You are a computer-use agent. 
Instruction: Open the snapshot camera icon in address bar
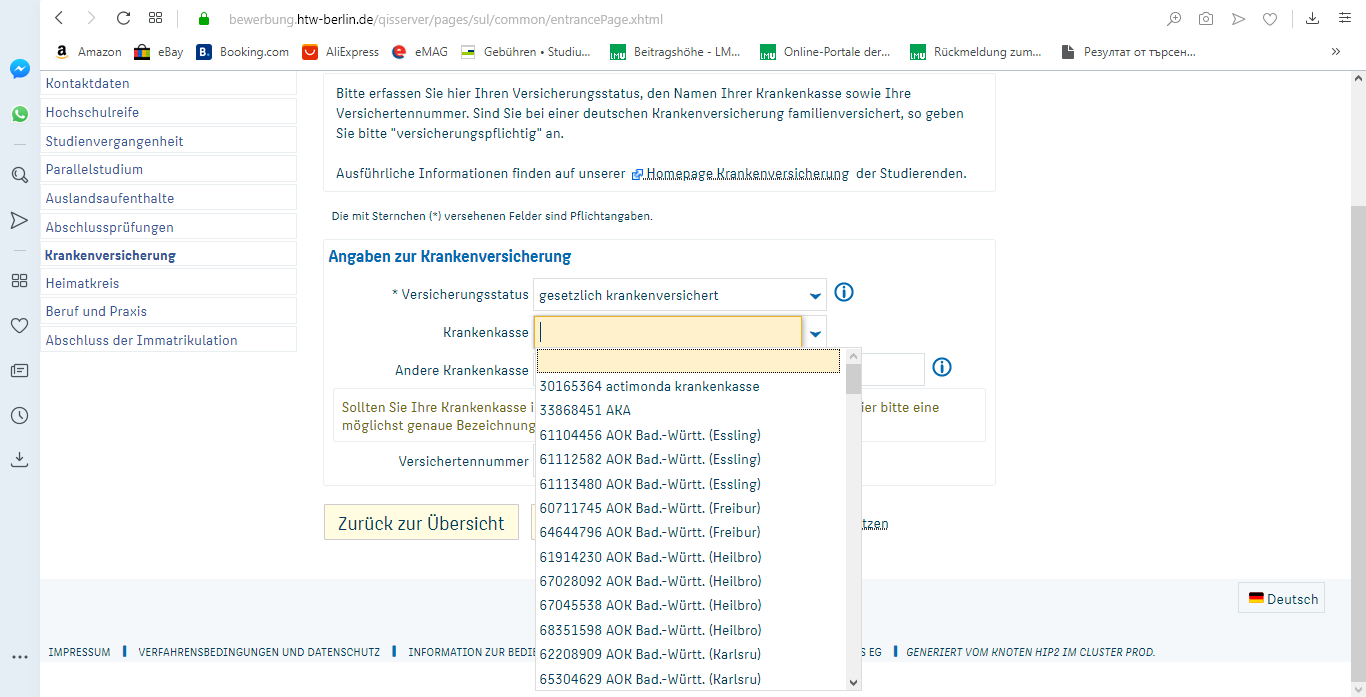click(1207, 19)
